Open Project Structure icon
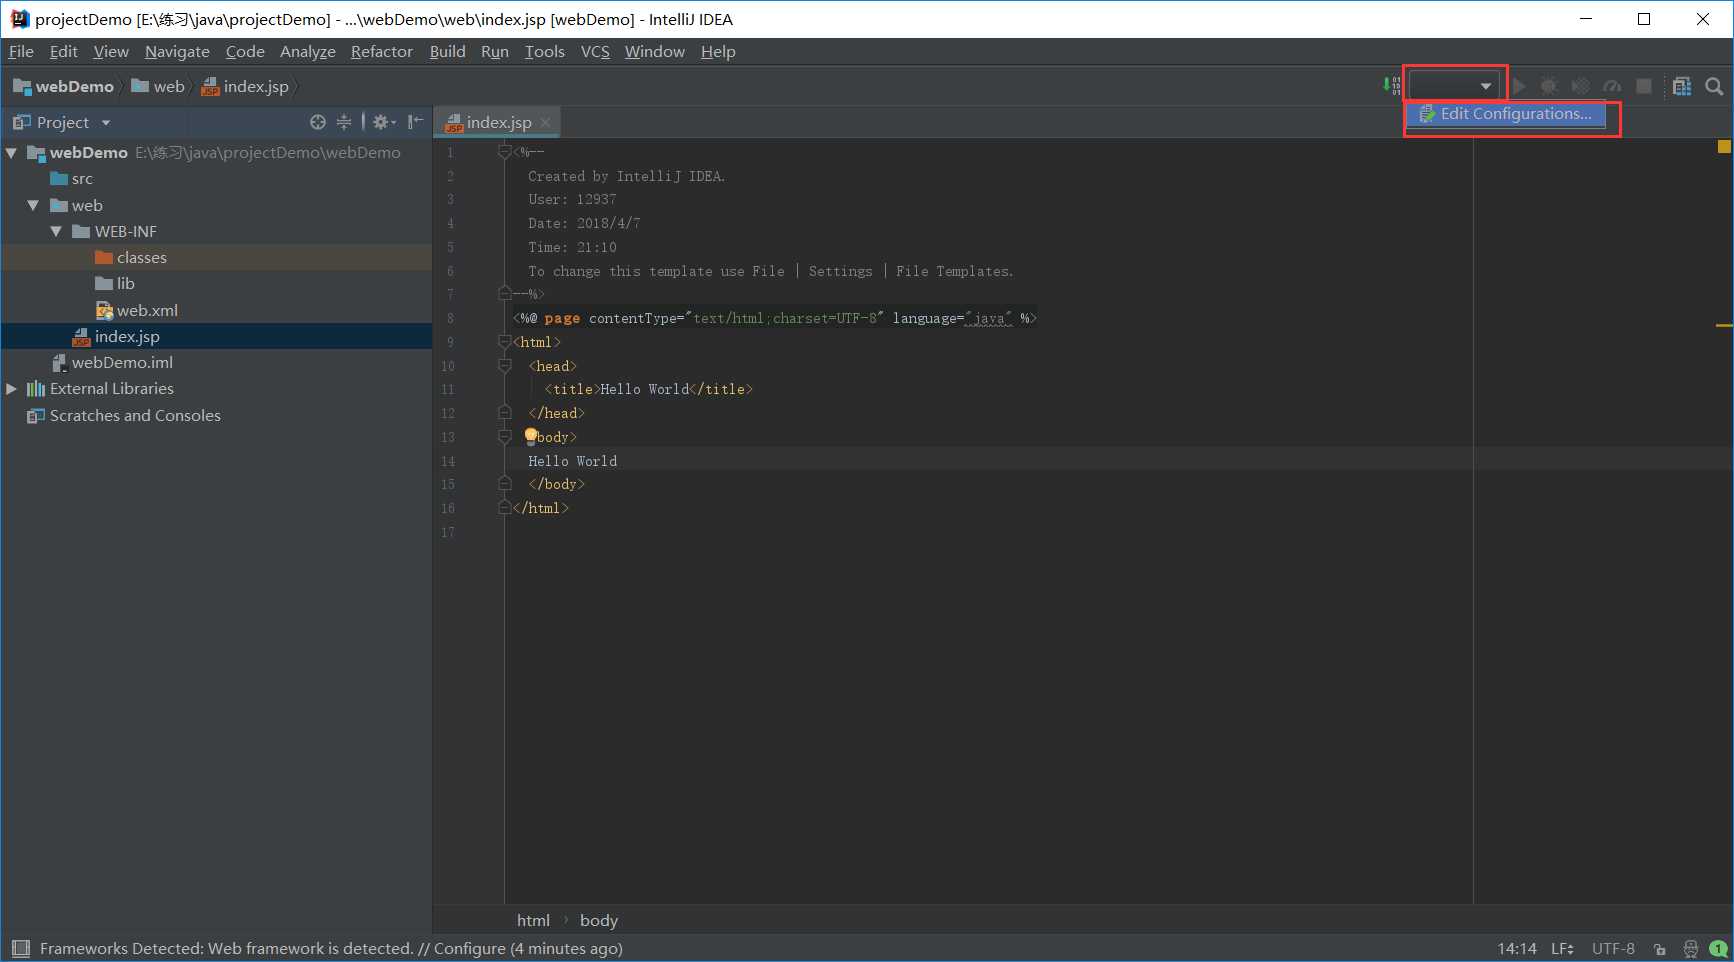 1682,86
